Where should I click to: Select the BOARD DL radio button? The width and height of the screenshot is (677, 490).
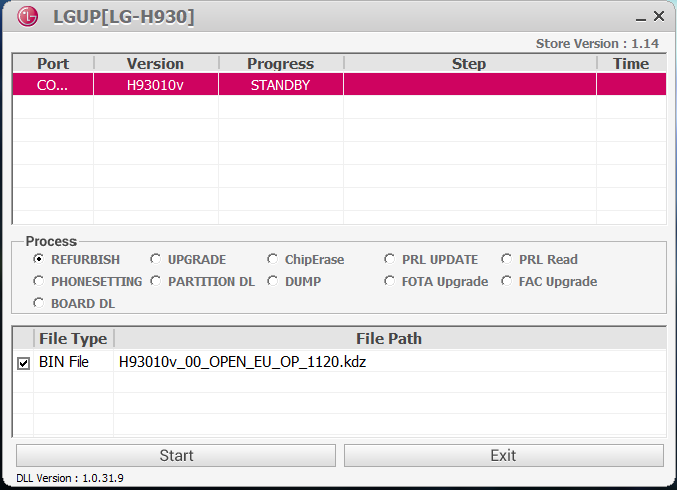click(x=39, y=304)
